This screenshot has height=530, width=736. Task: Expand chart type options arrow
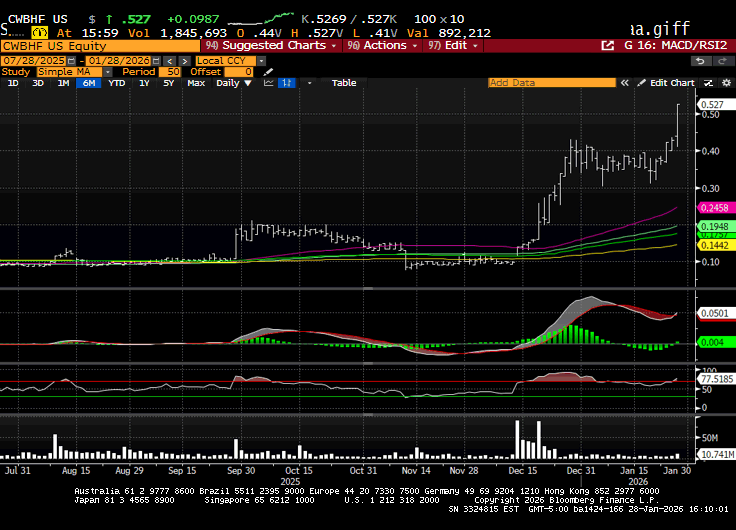(x=309, y=83)
